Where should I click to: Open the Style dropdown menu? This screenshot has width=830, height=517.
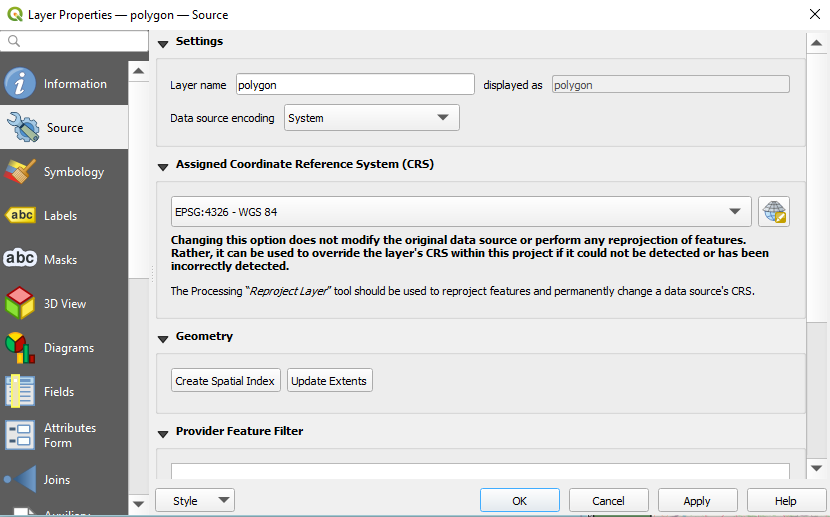[x=195, y=501]
